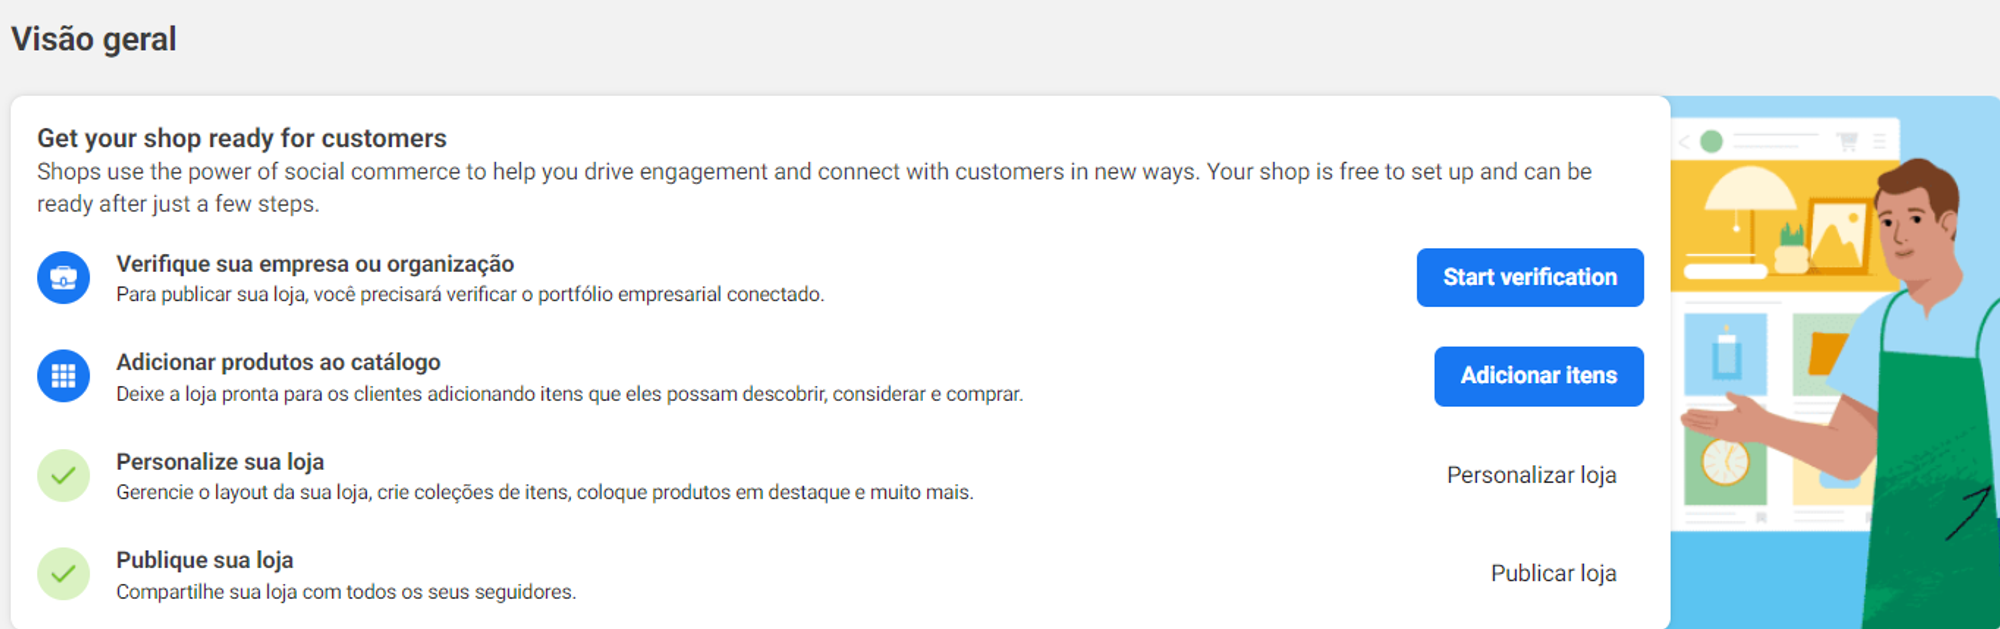Image resolution: width=2000 pixels, height=629 pixels.
Task: Click the shopping cart icon in the illustration
Action: click(x=1847, y=141)
